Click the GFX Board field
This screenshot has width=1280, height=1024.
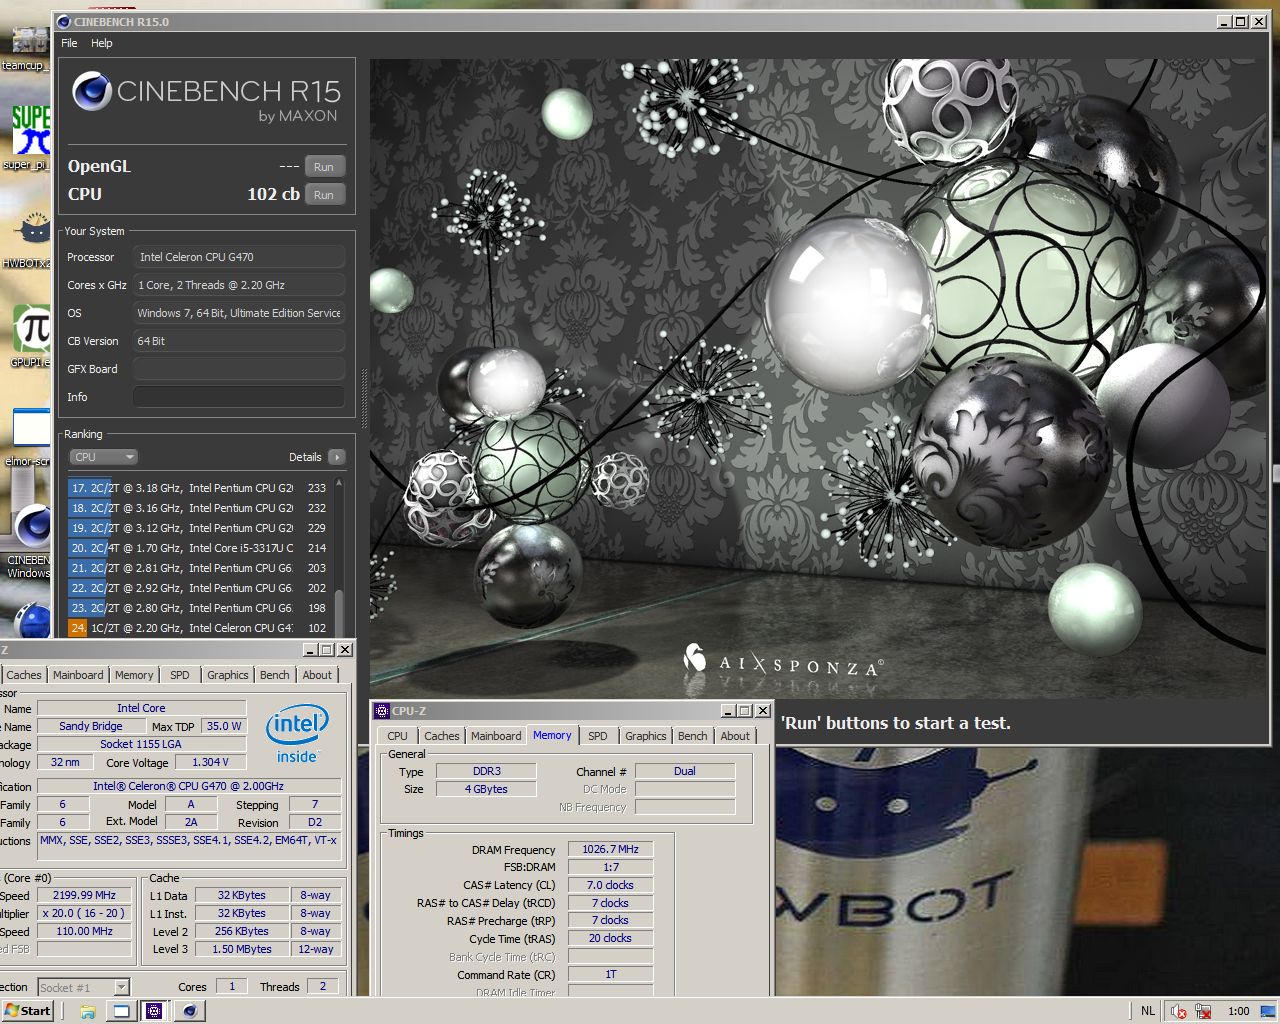point(239,369)
